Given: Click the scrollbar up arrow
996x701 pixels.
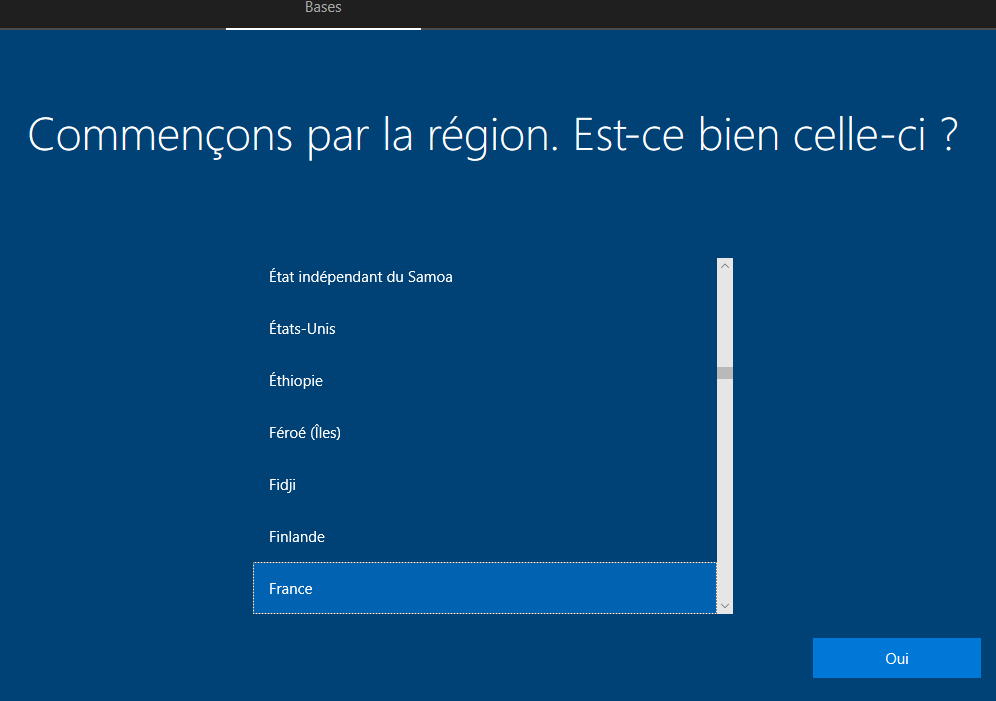Looking at the screenshot, I should [725, 266].
